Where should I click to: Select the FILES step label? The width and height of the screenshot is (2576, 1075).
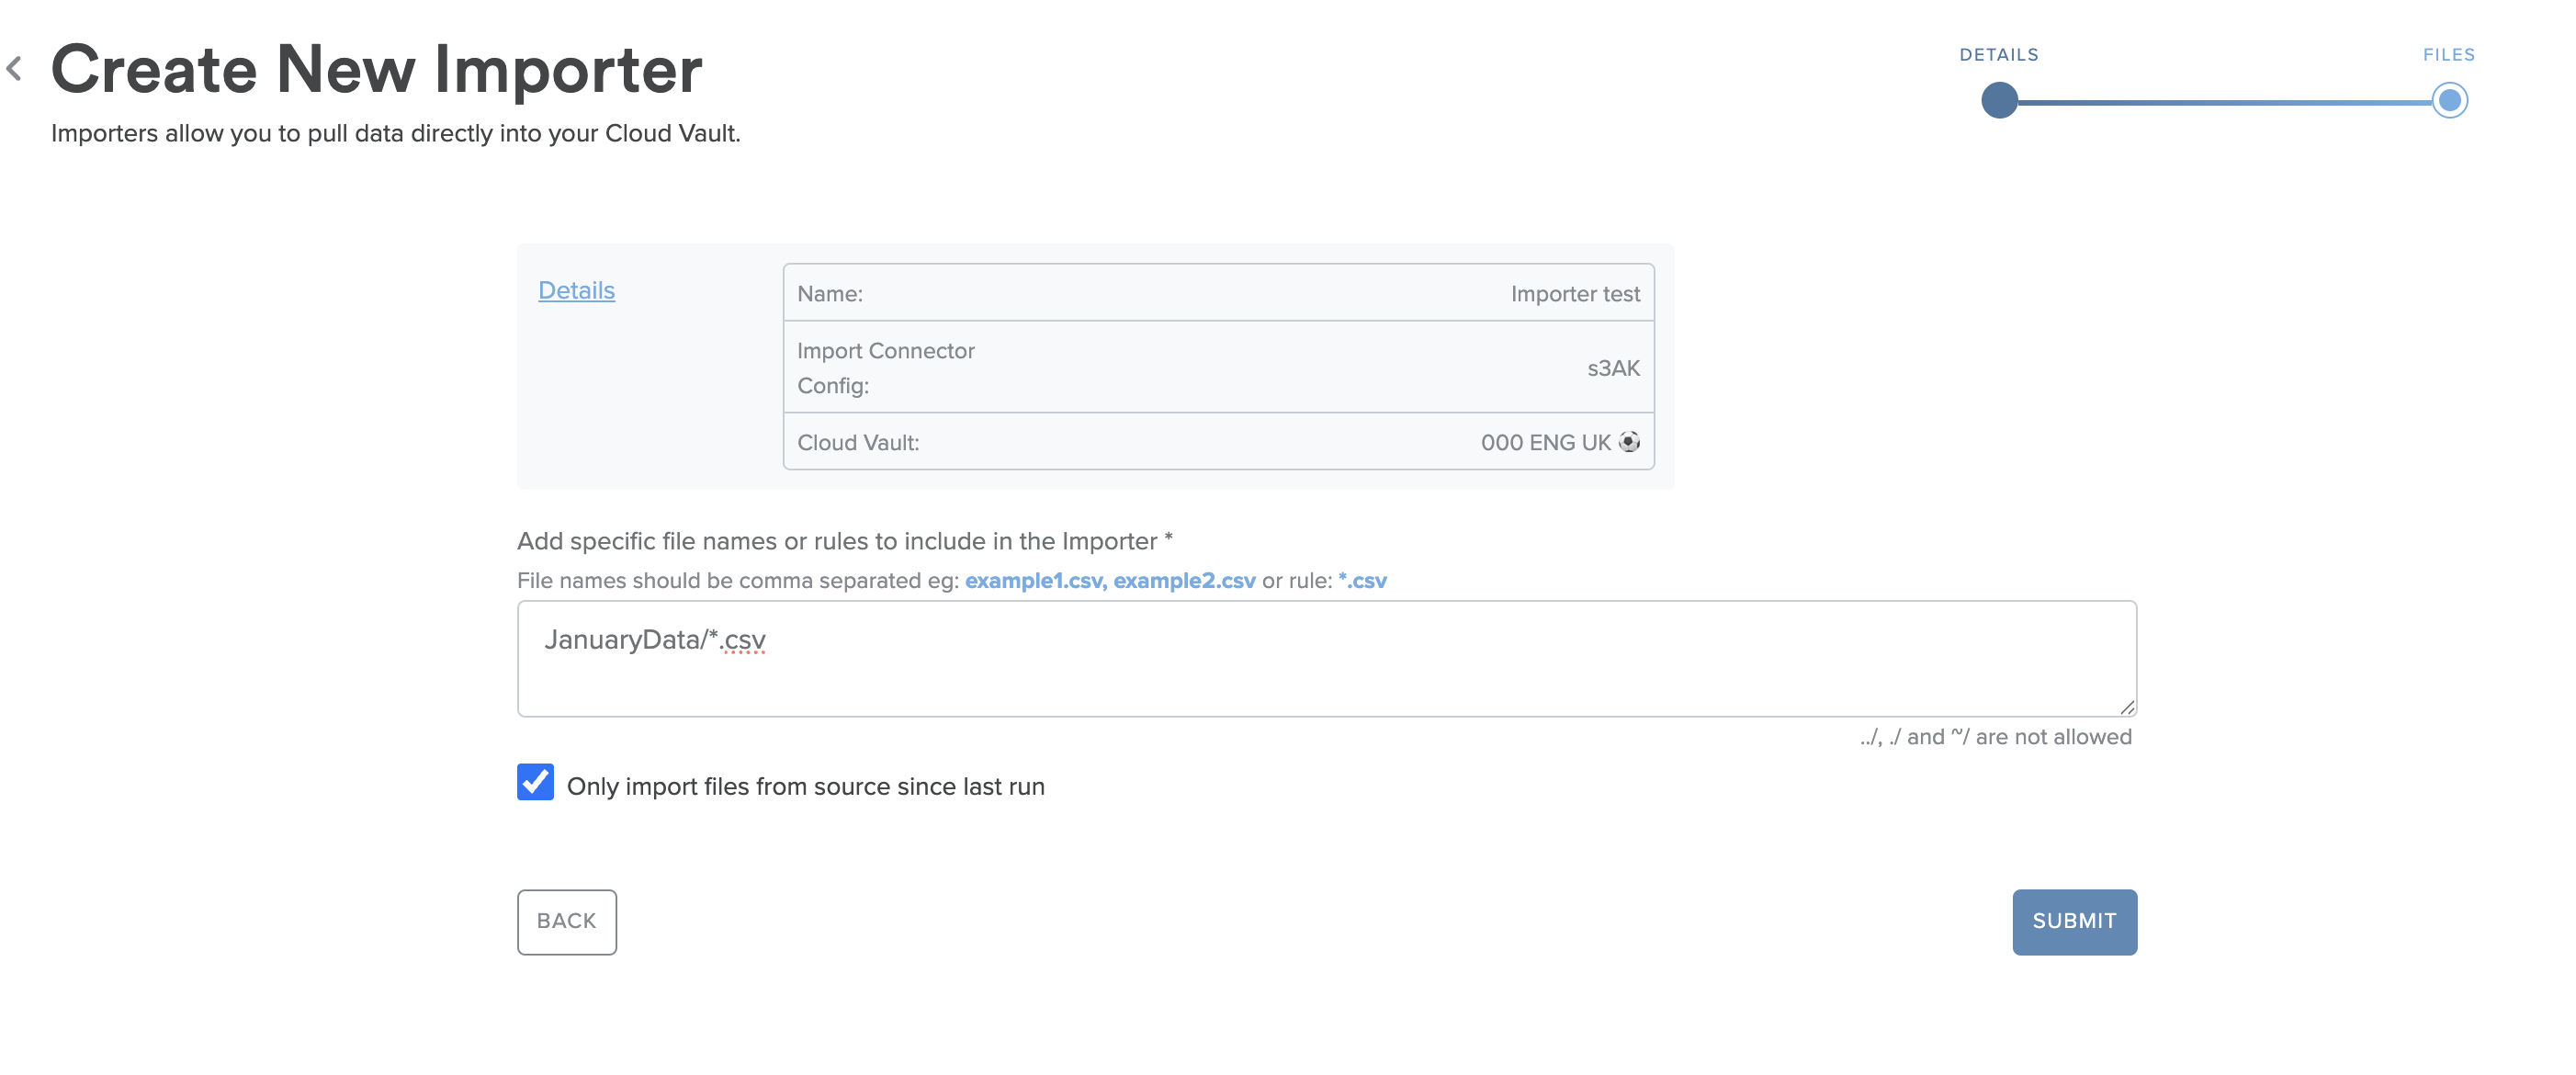click(x=2448, y=54)
